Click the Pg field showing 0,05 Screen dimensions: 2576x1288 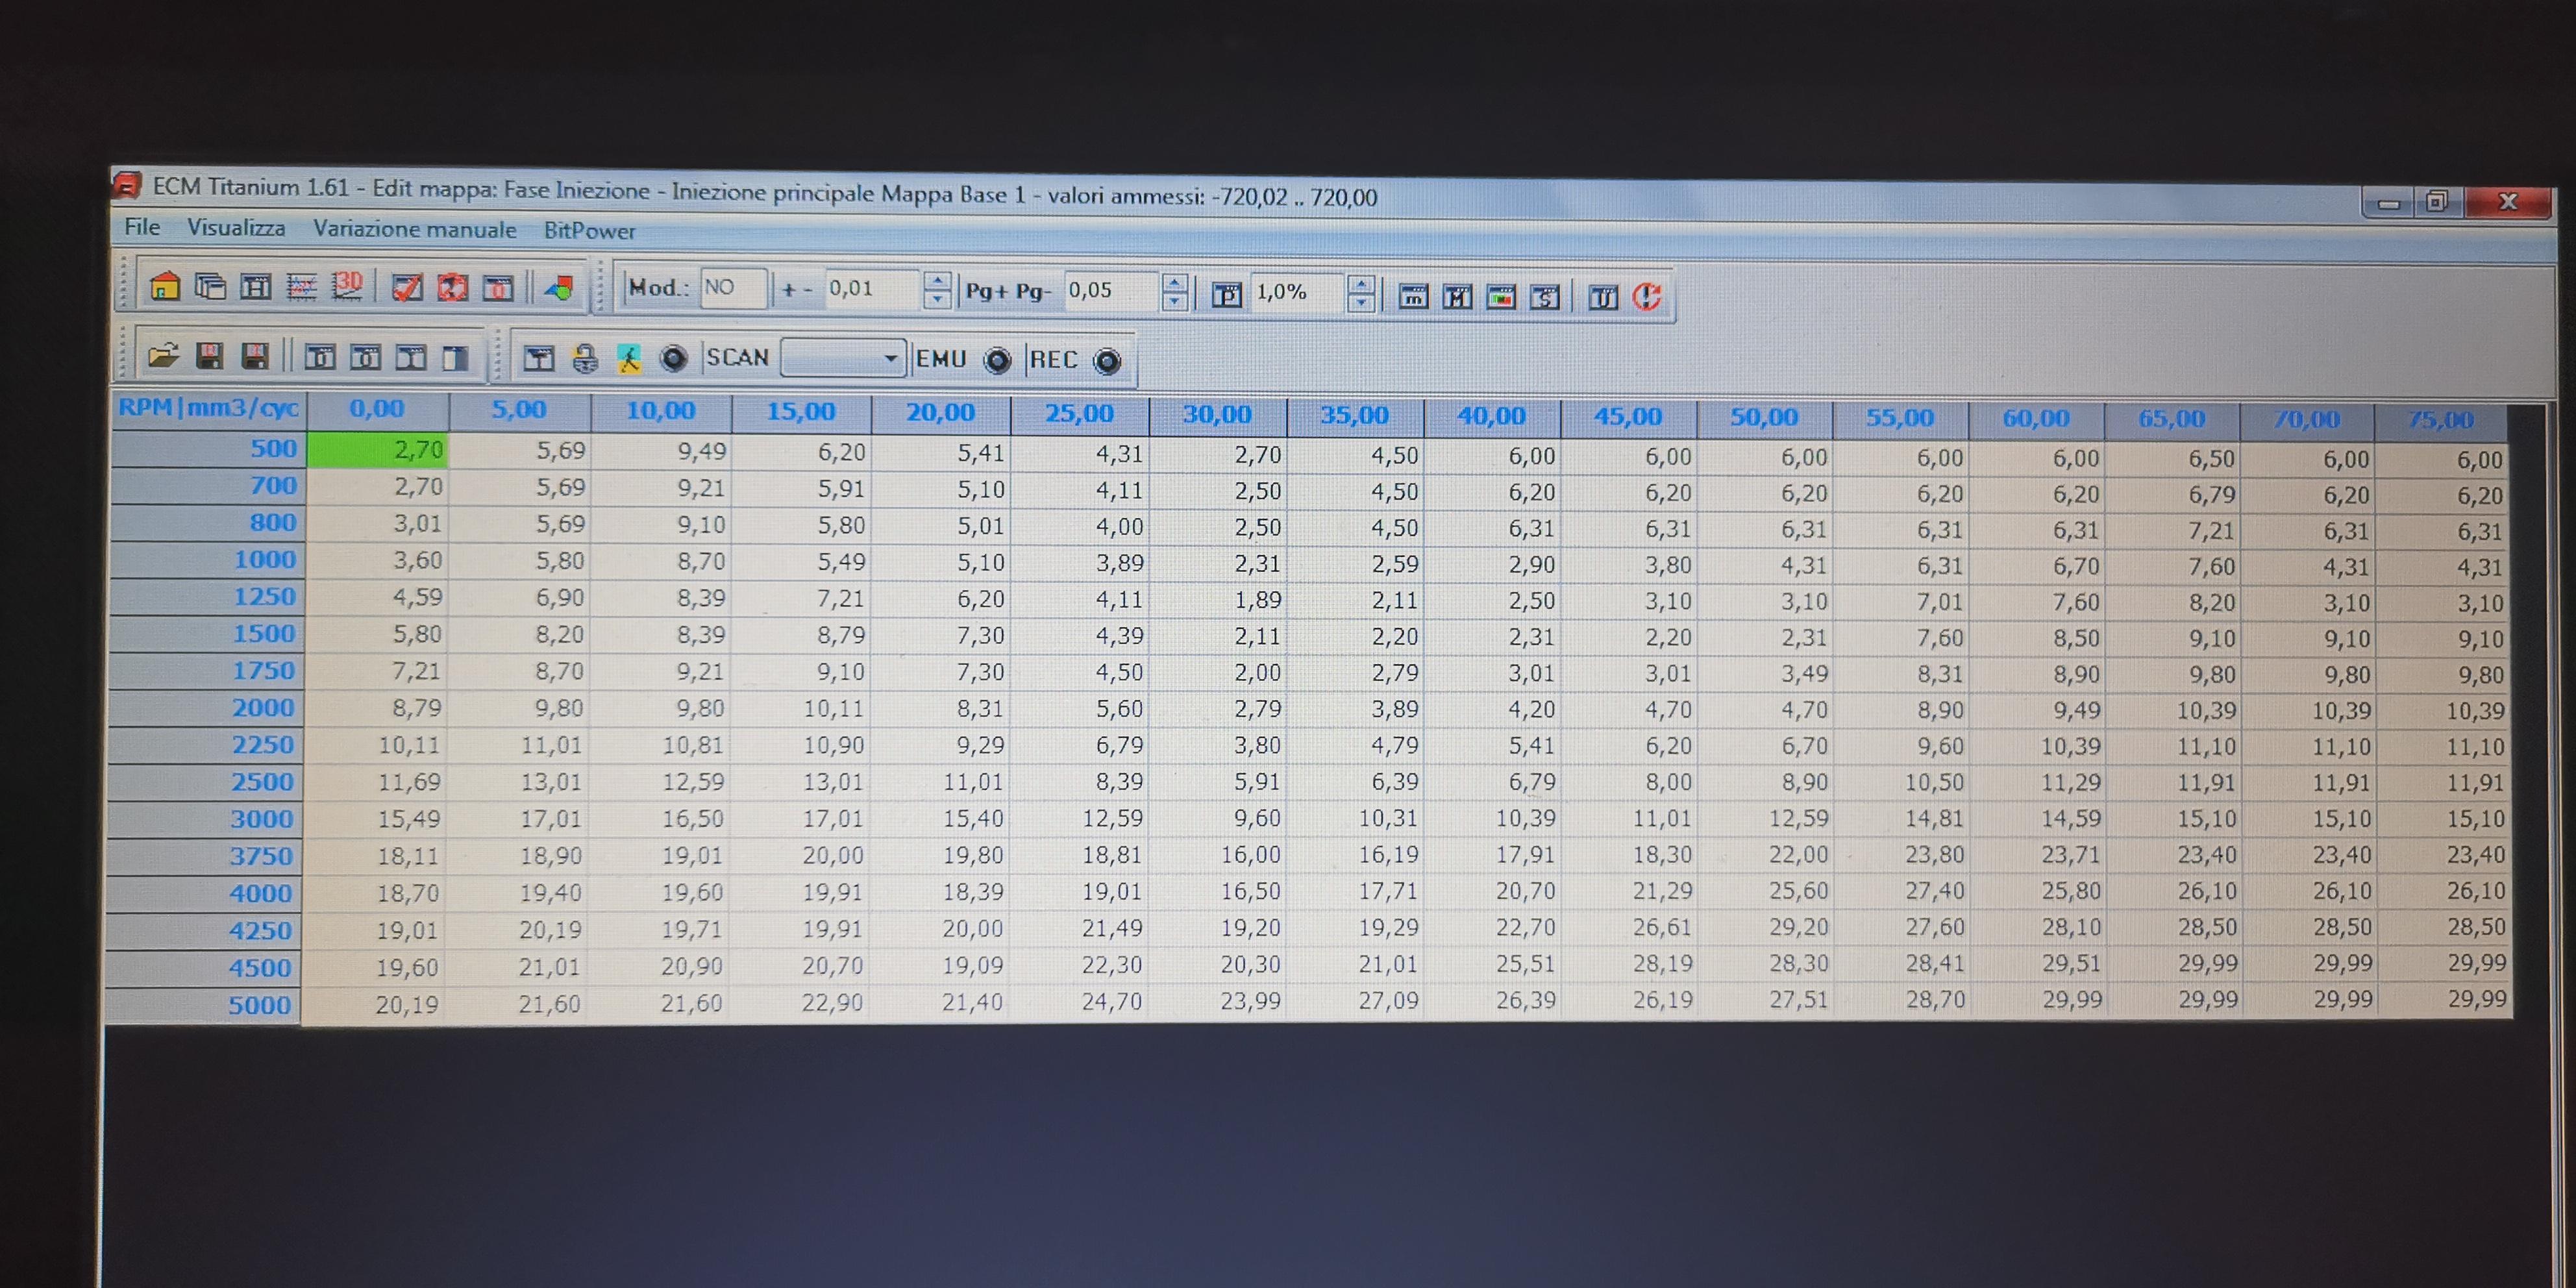click(1113, 291)
